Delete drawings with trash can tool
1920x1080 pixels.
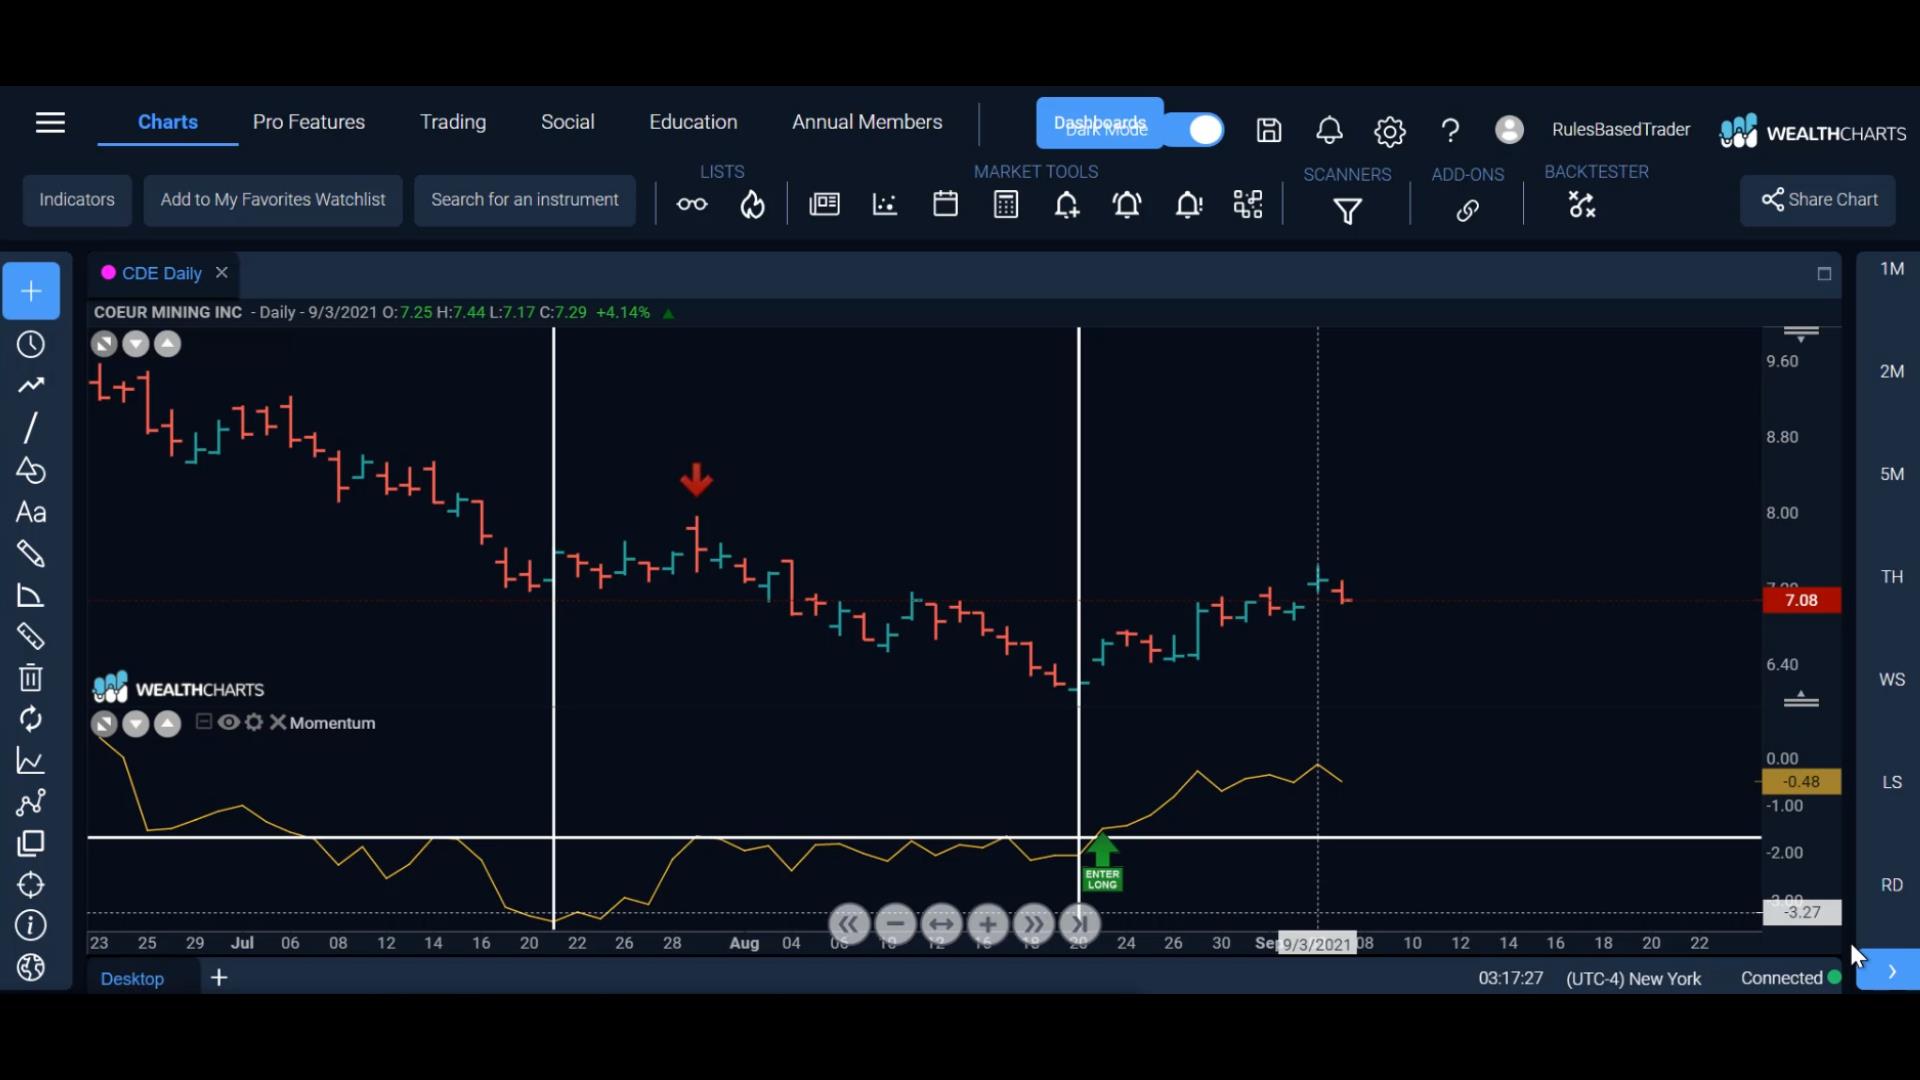point(31,677)
